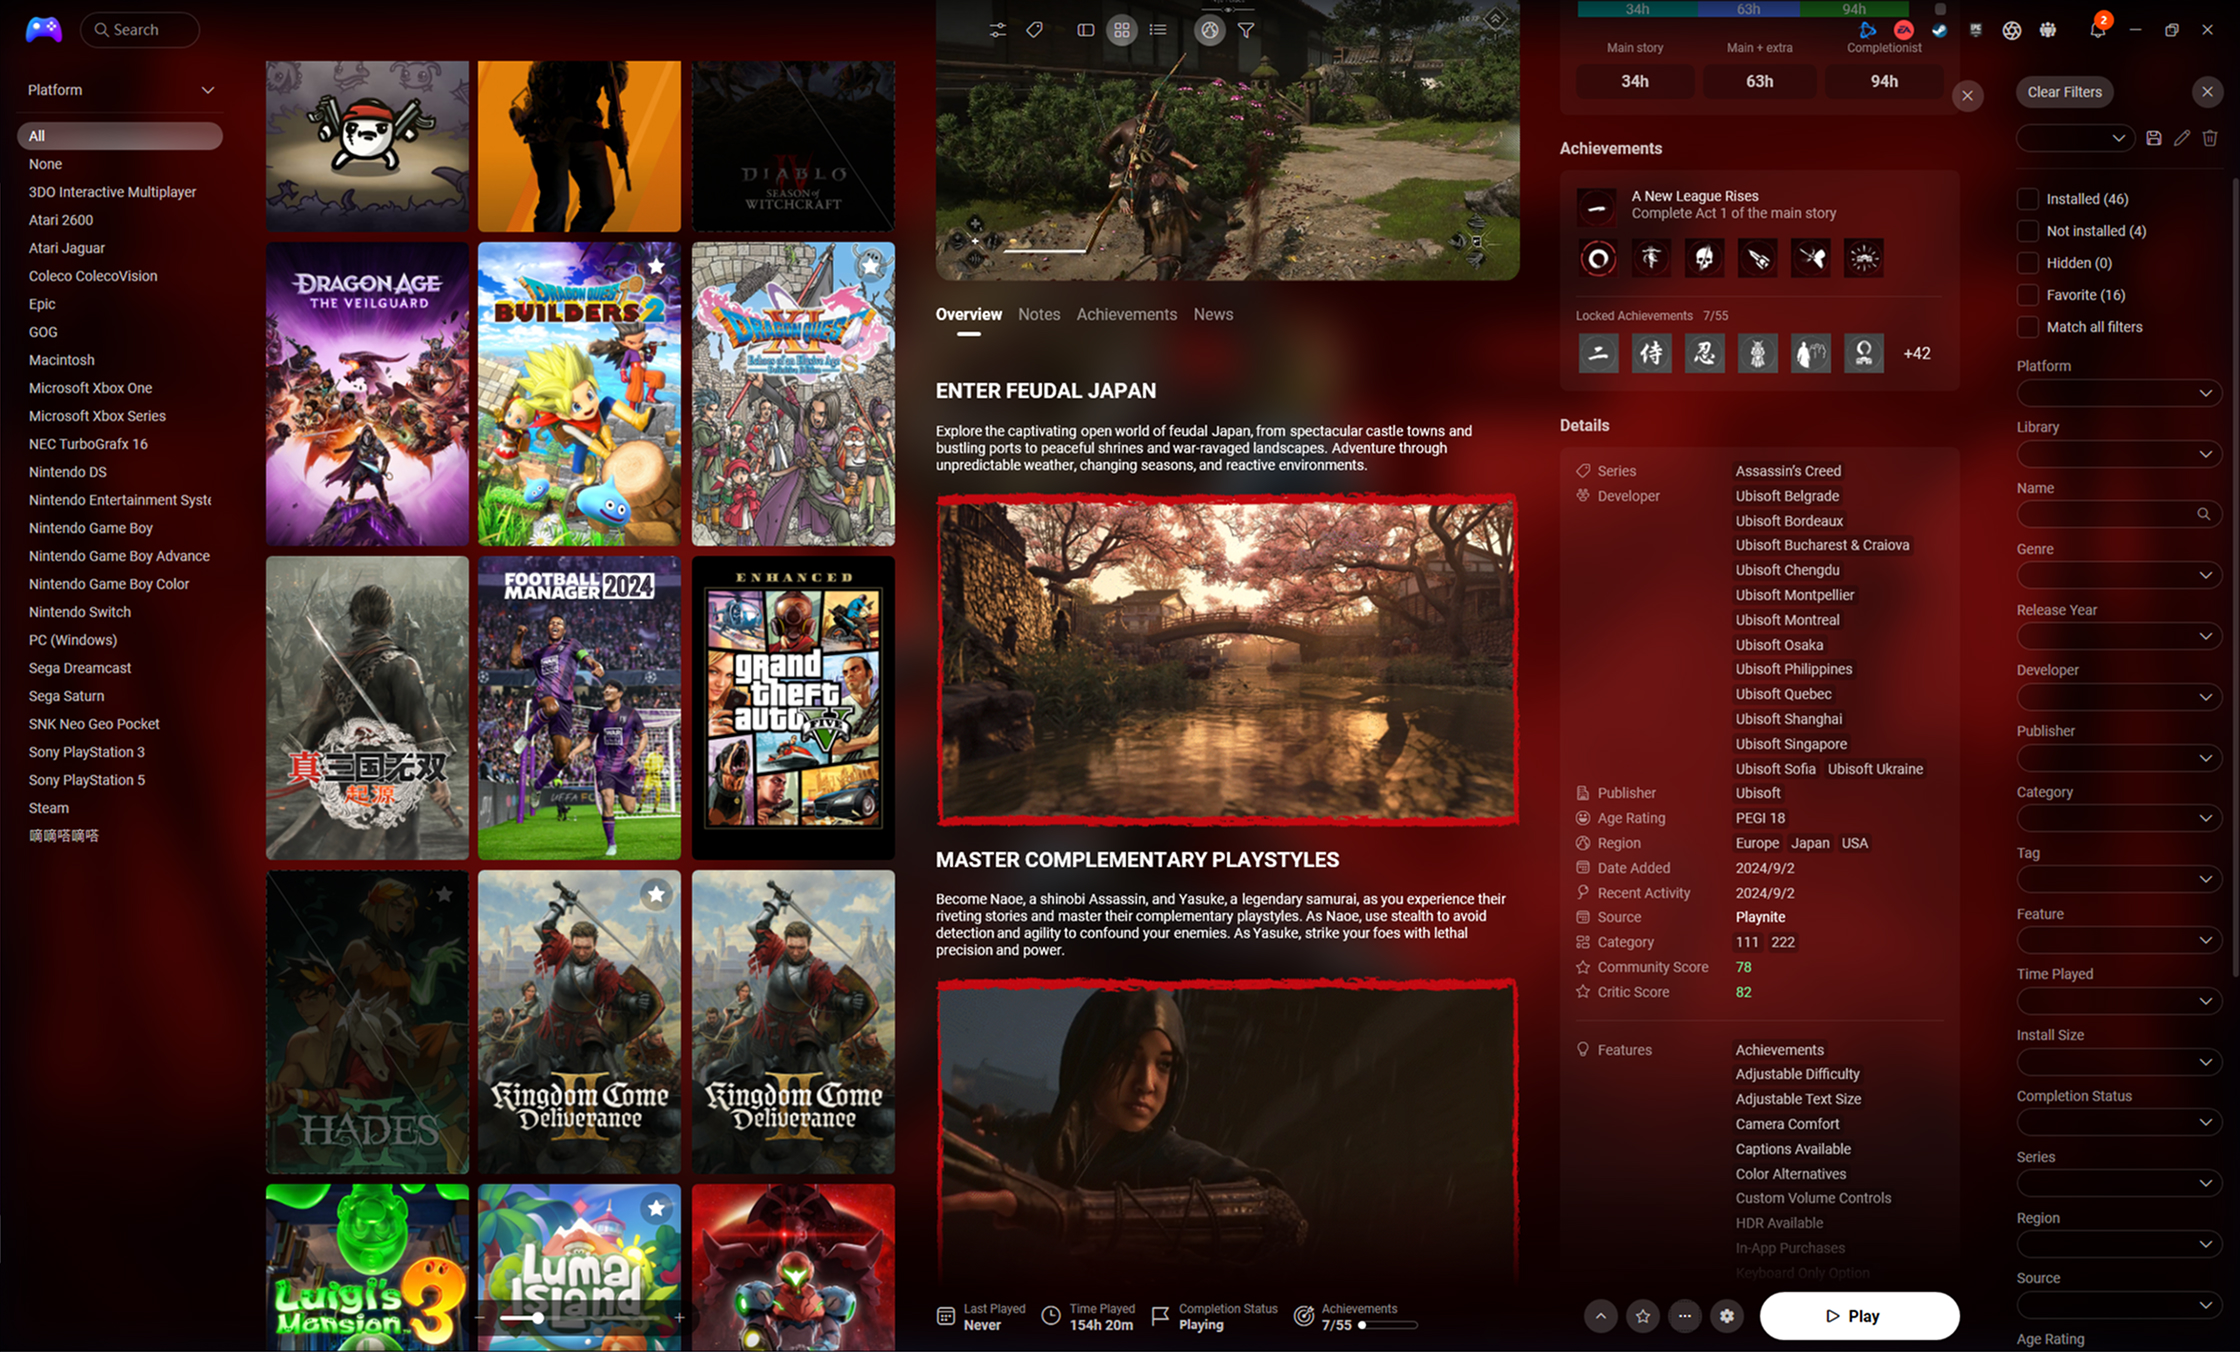Click the Clear Filters button

pos(2064,92)
